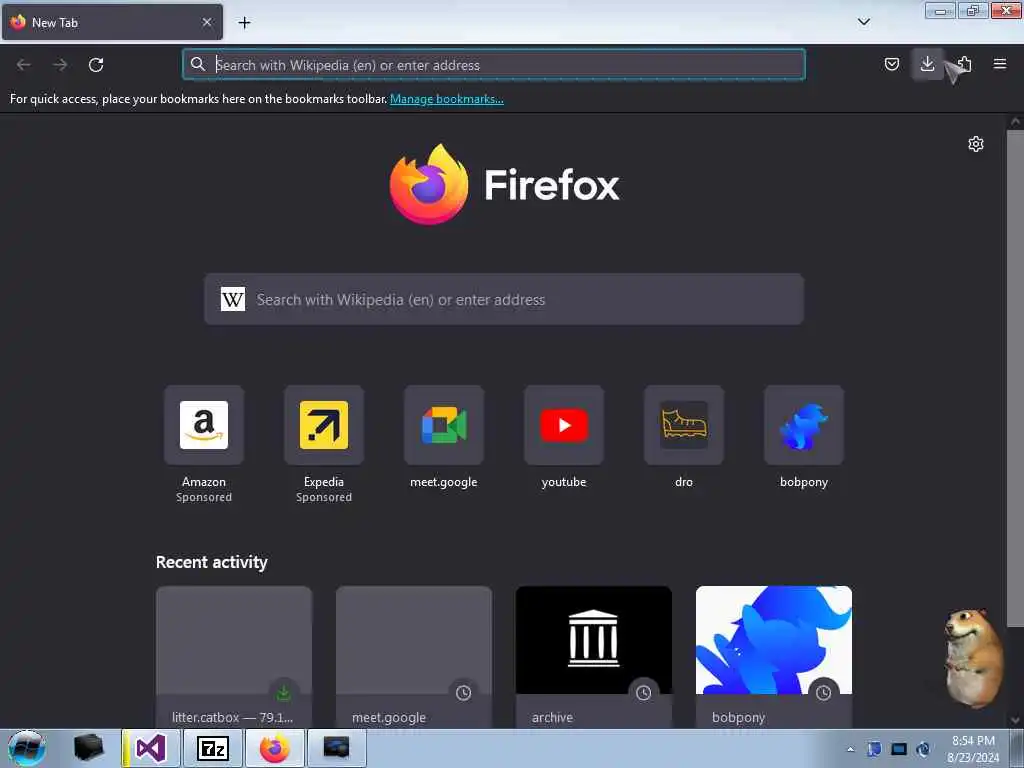Open the litter.catbox recent activity card
Image resolution: width=1024 pixels, height=768 pixels.
pos(234,657)
